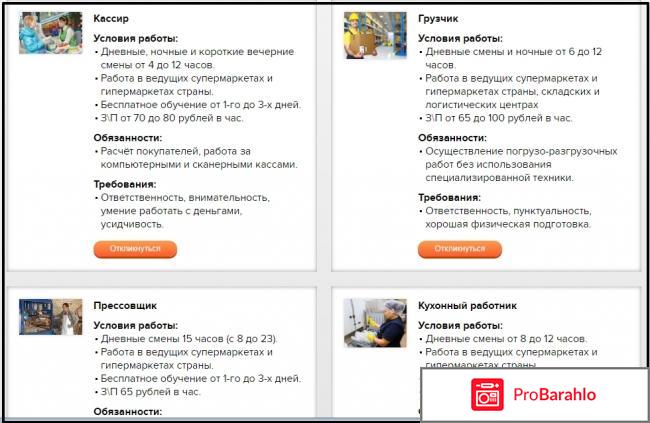Click Условия работы heading in Кассир card
Image resolution: width=650 pixels, height=423 pixels.
coord(136,39)
